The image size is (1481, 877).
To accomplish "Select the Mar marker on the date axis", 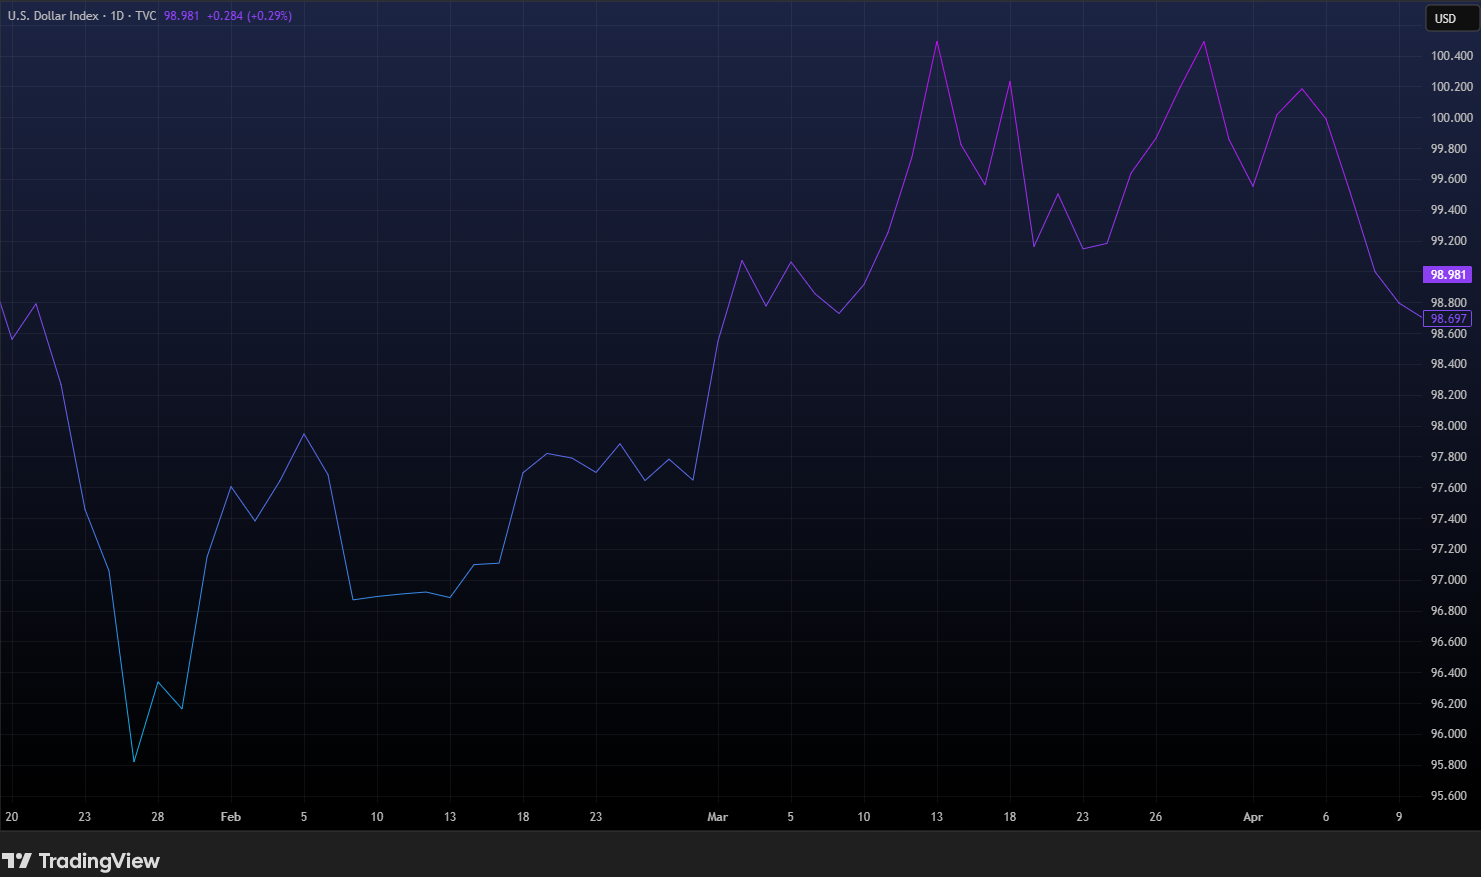I will click(x=717, y=817).
